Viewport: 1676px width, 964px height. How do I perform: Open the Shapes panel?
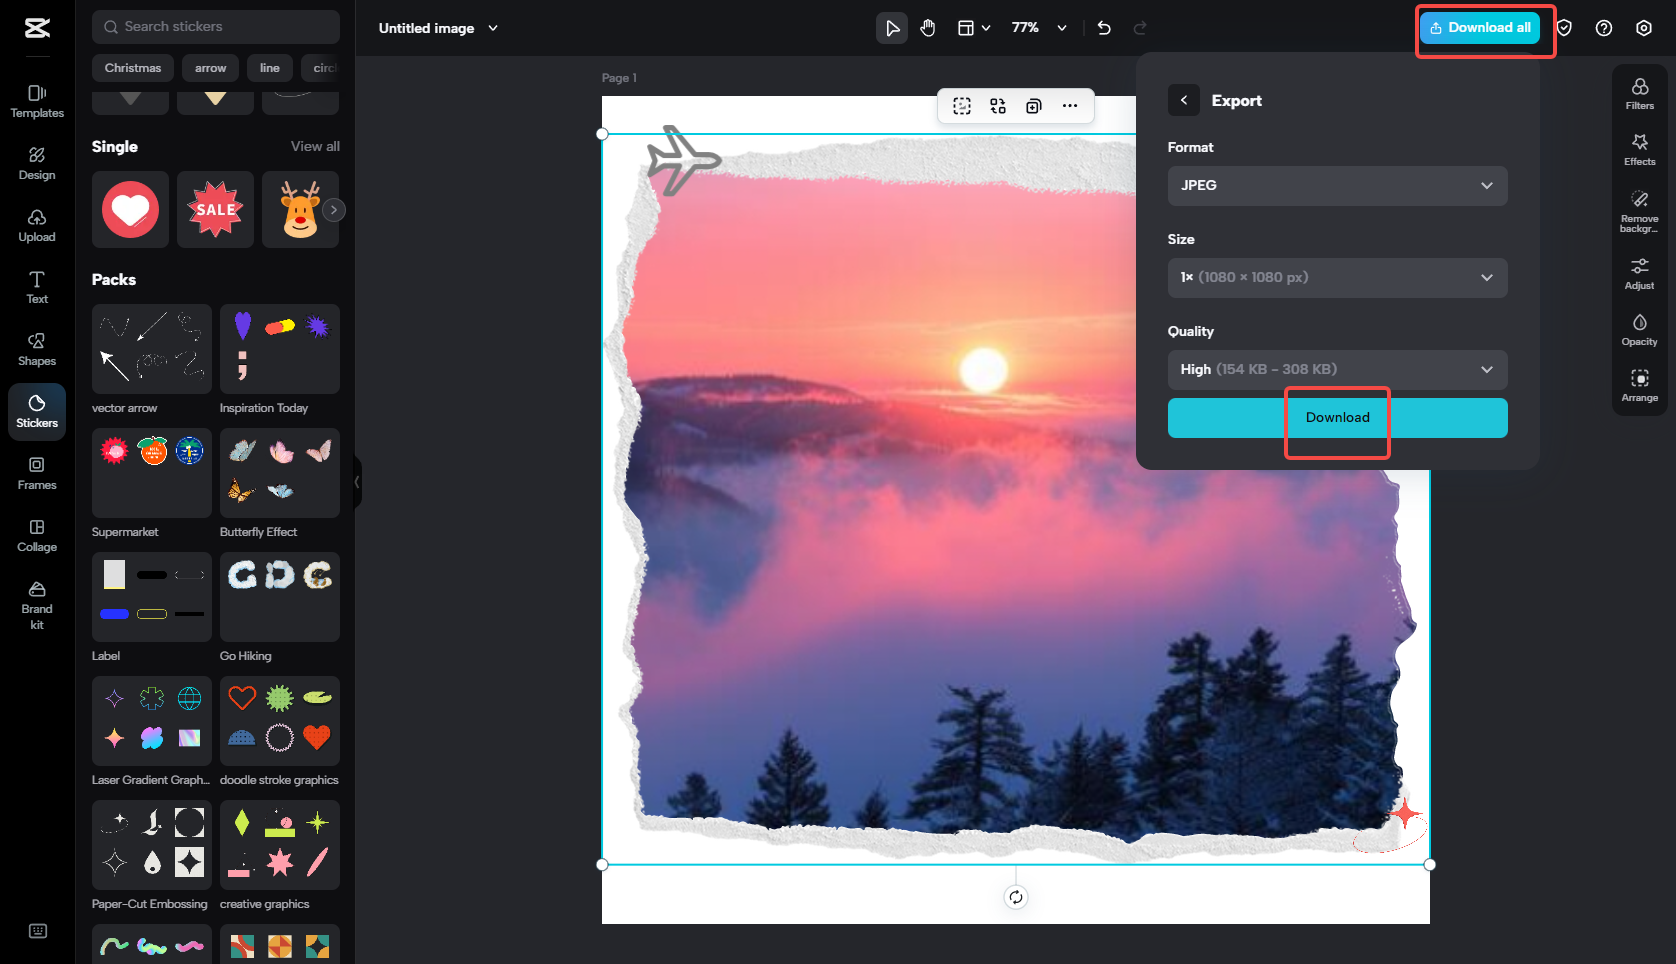[36, 349]
